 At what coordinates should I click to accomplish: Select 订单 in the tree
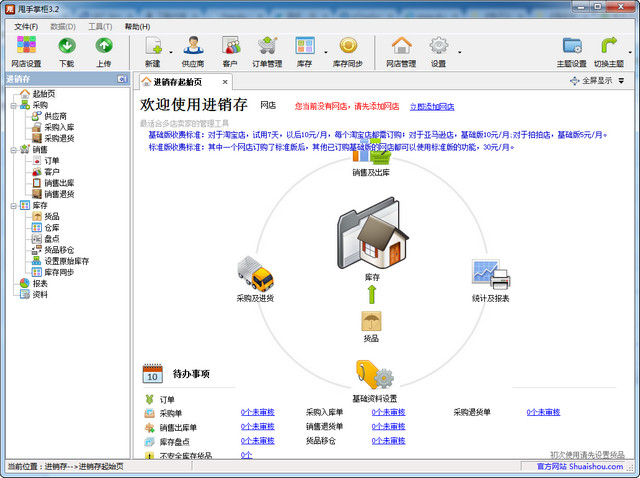[51, 161]
